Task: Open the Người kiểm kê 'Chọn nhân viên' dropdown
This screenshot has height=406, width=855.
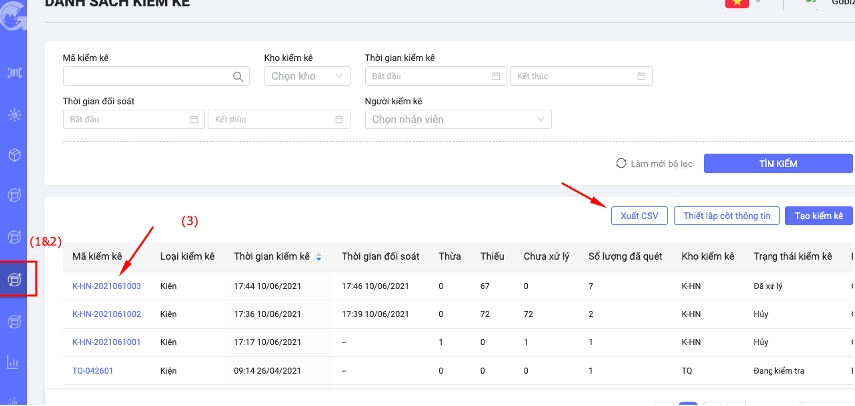Action: pos(459,120)
